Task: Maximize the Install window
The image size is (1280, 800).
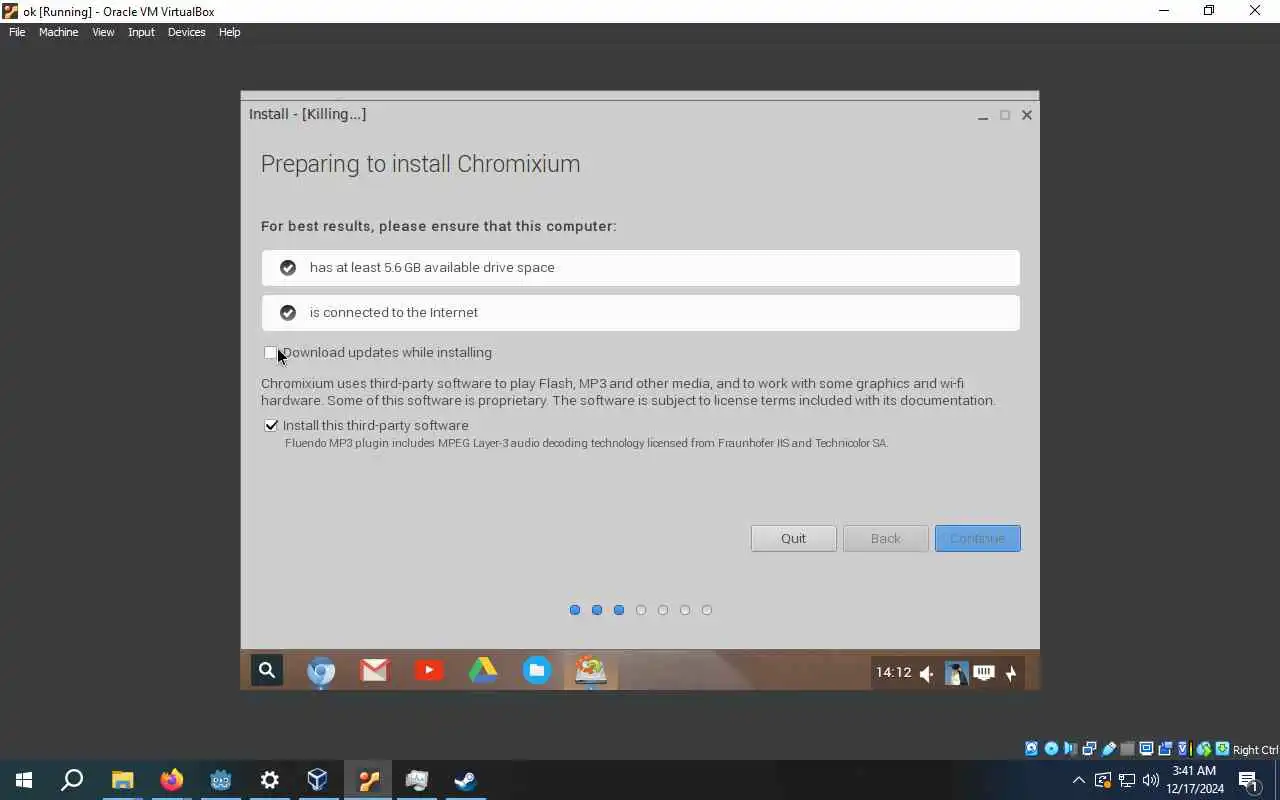Action: 1005,115
